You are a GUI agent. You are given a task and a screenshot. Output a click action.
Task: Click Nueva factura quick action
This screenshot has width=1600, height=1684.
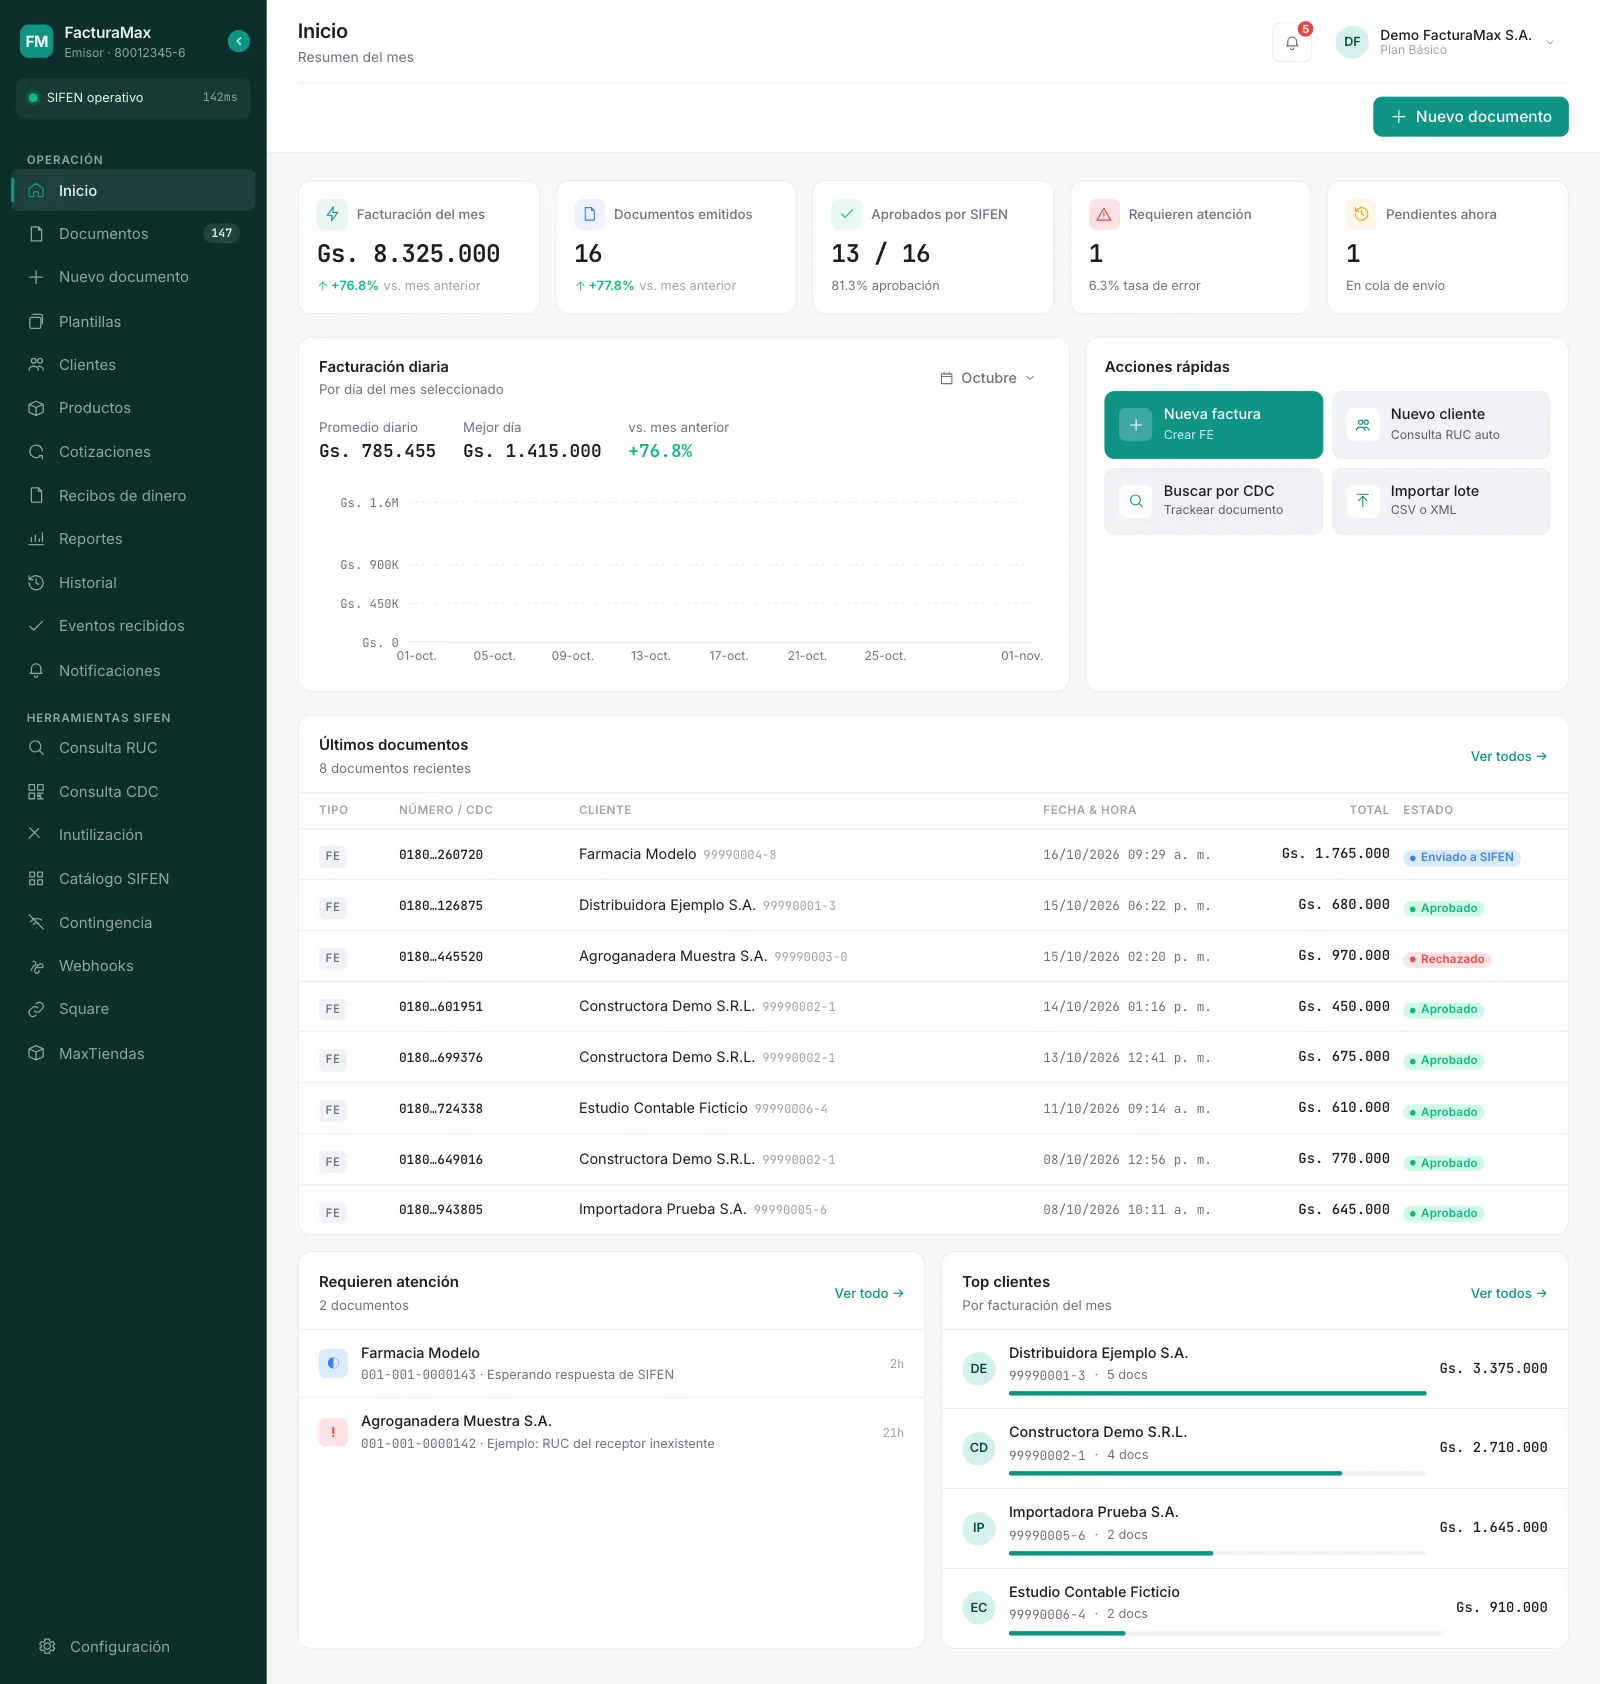(x=1213, y=425)
